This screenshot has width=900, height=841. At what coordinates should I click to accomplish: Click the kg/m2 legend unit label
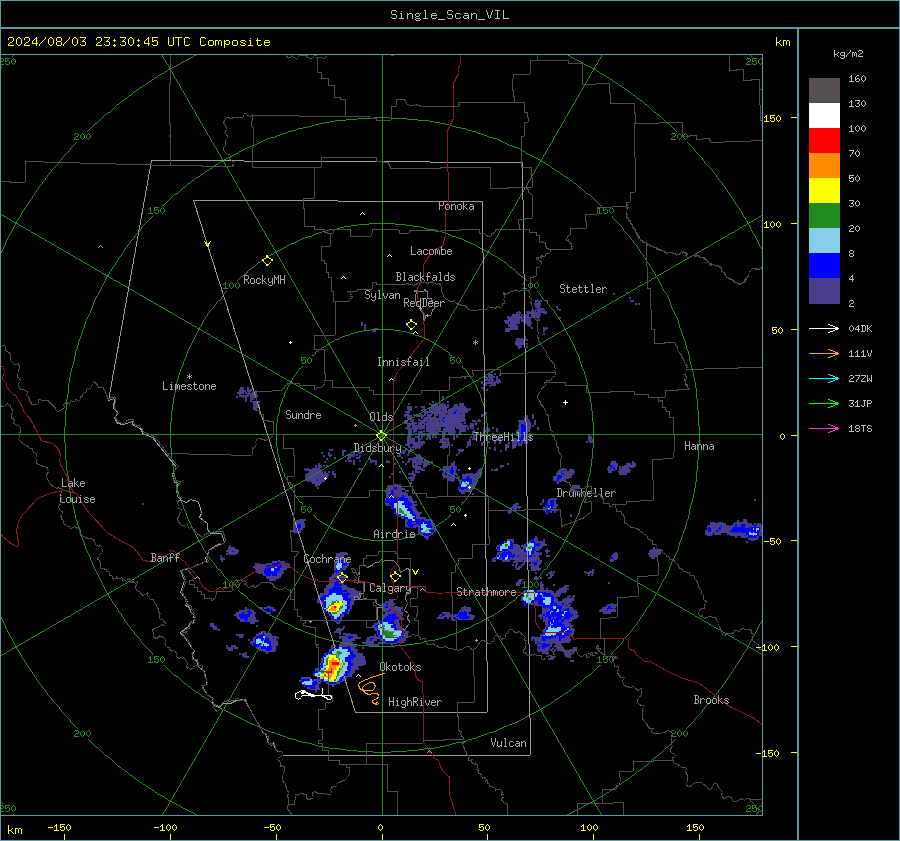pos(848,54)
